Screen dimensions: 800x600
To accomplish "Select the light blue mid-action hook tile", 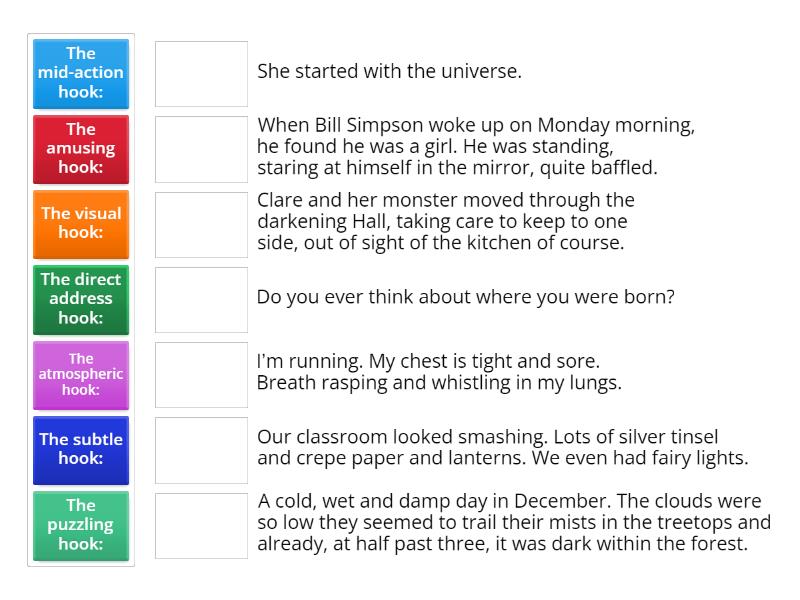I will (81, 73).
